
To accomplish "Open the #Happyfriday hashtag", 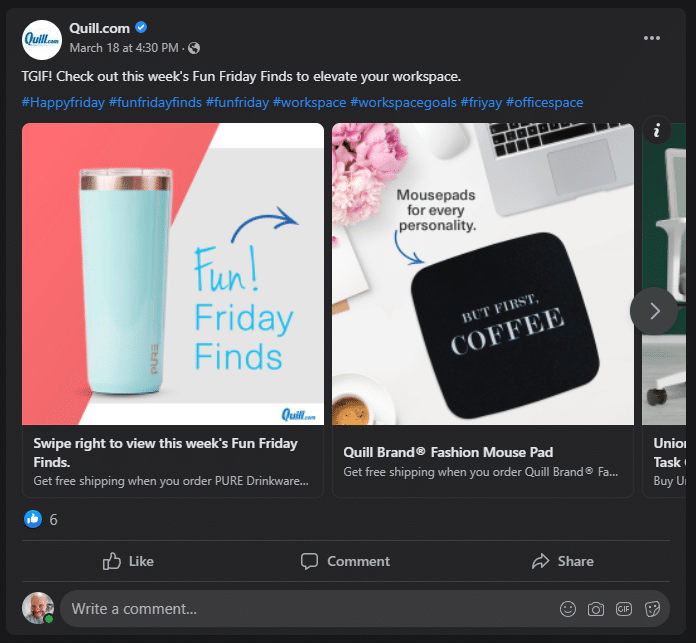I will (63, 103).
